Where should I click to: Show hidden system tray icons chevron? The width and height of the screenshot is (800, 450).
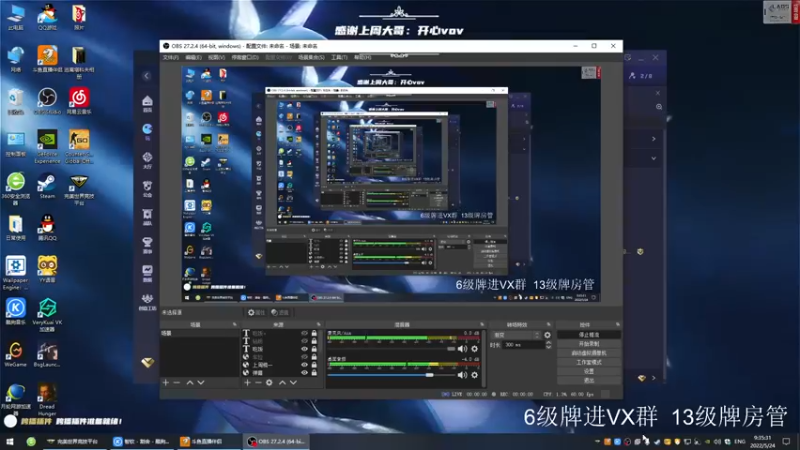[597, 441]
